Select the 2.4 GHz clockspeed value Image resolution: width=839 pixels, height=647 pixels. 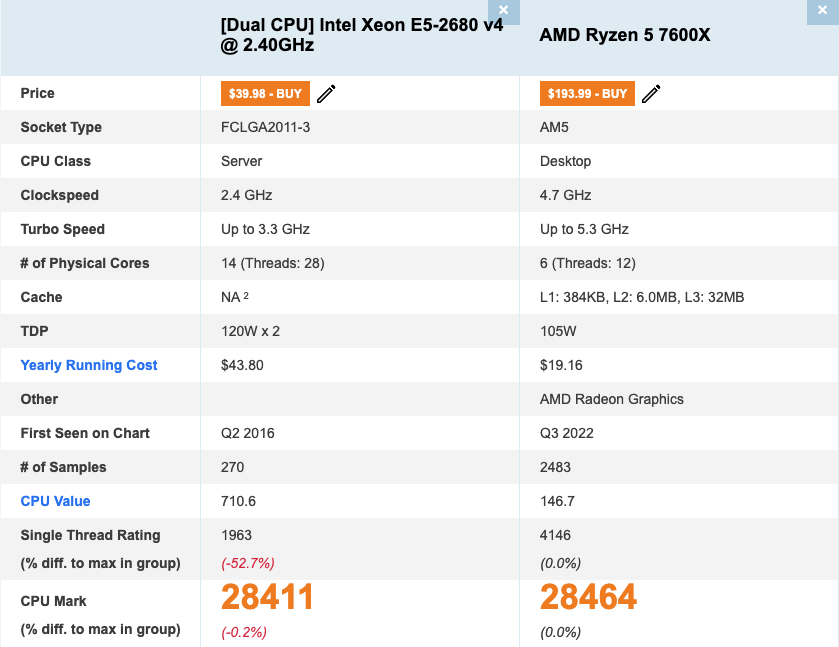point(247,195)
